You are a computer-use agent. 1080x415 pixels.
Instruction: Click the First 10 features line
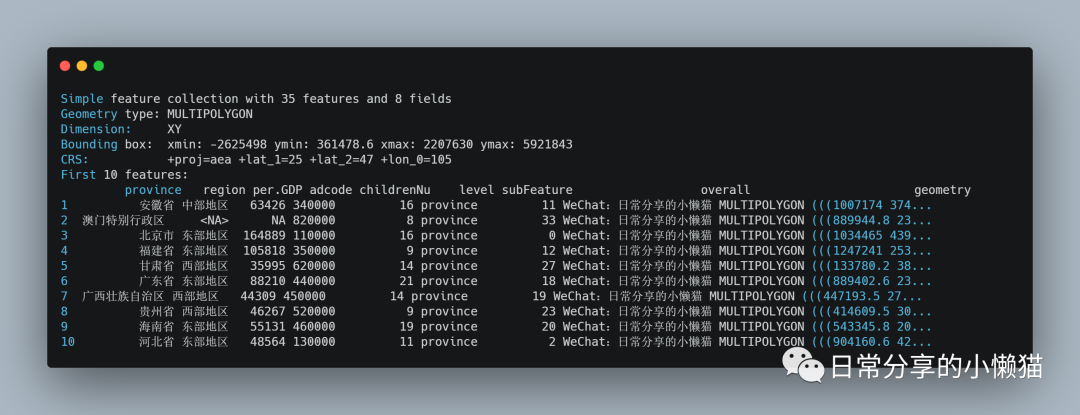point(125,175)
